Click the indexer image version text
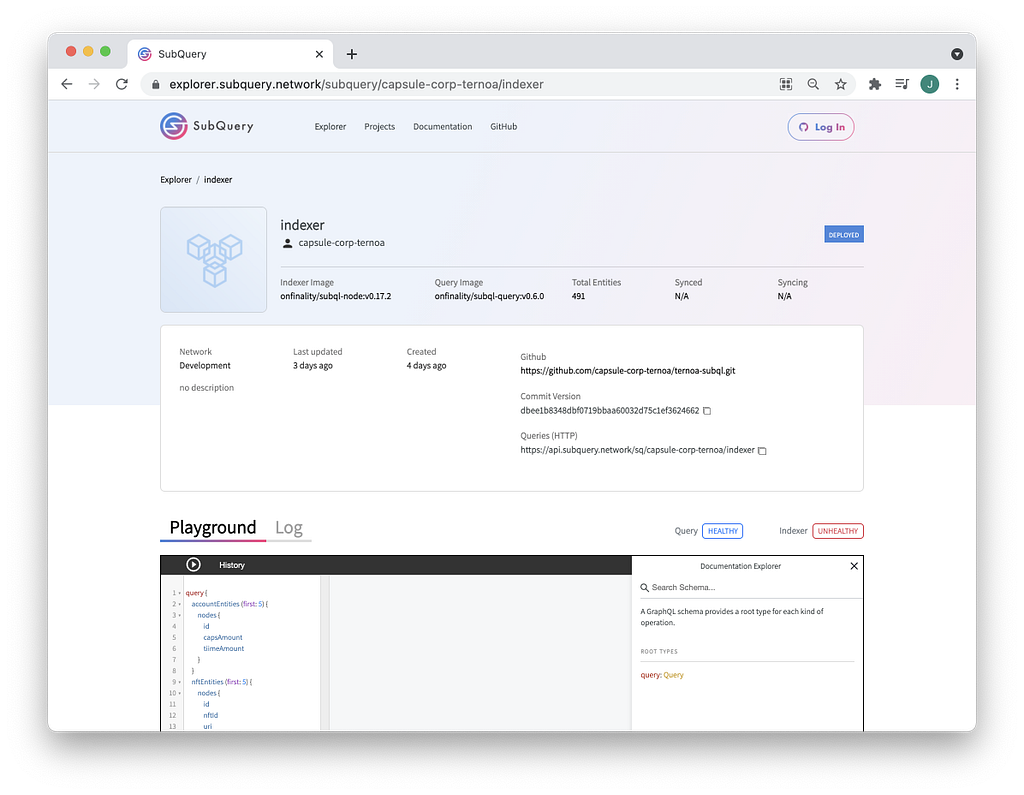 [x=336, y=297]
